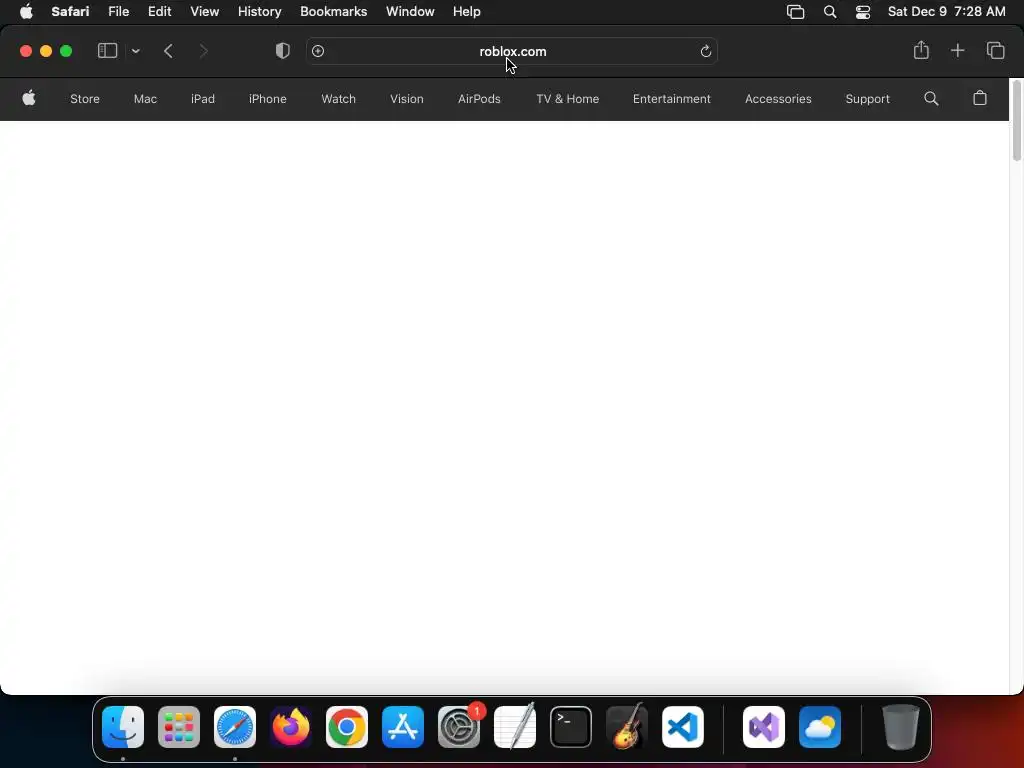Open the Window menu
The height and width of the screenshot is (768, 1024).
click(x=410, y=12)
